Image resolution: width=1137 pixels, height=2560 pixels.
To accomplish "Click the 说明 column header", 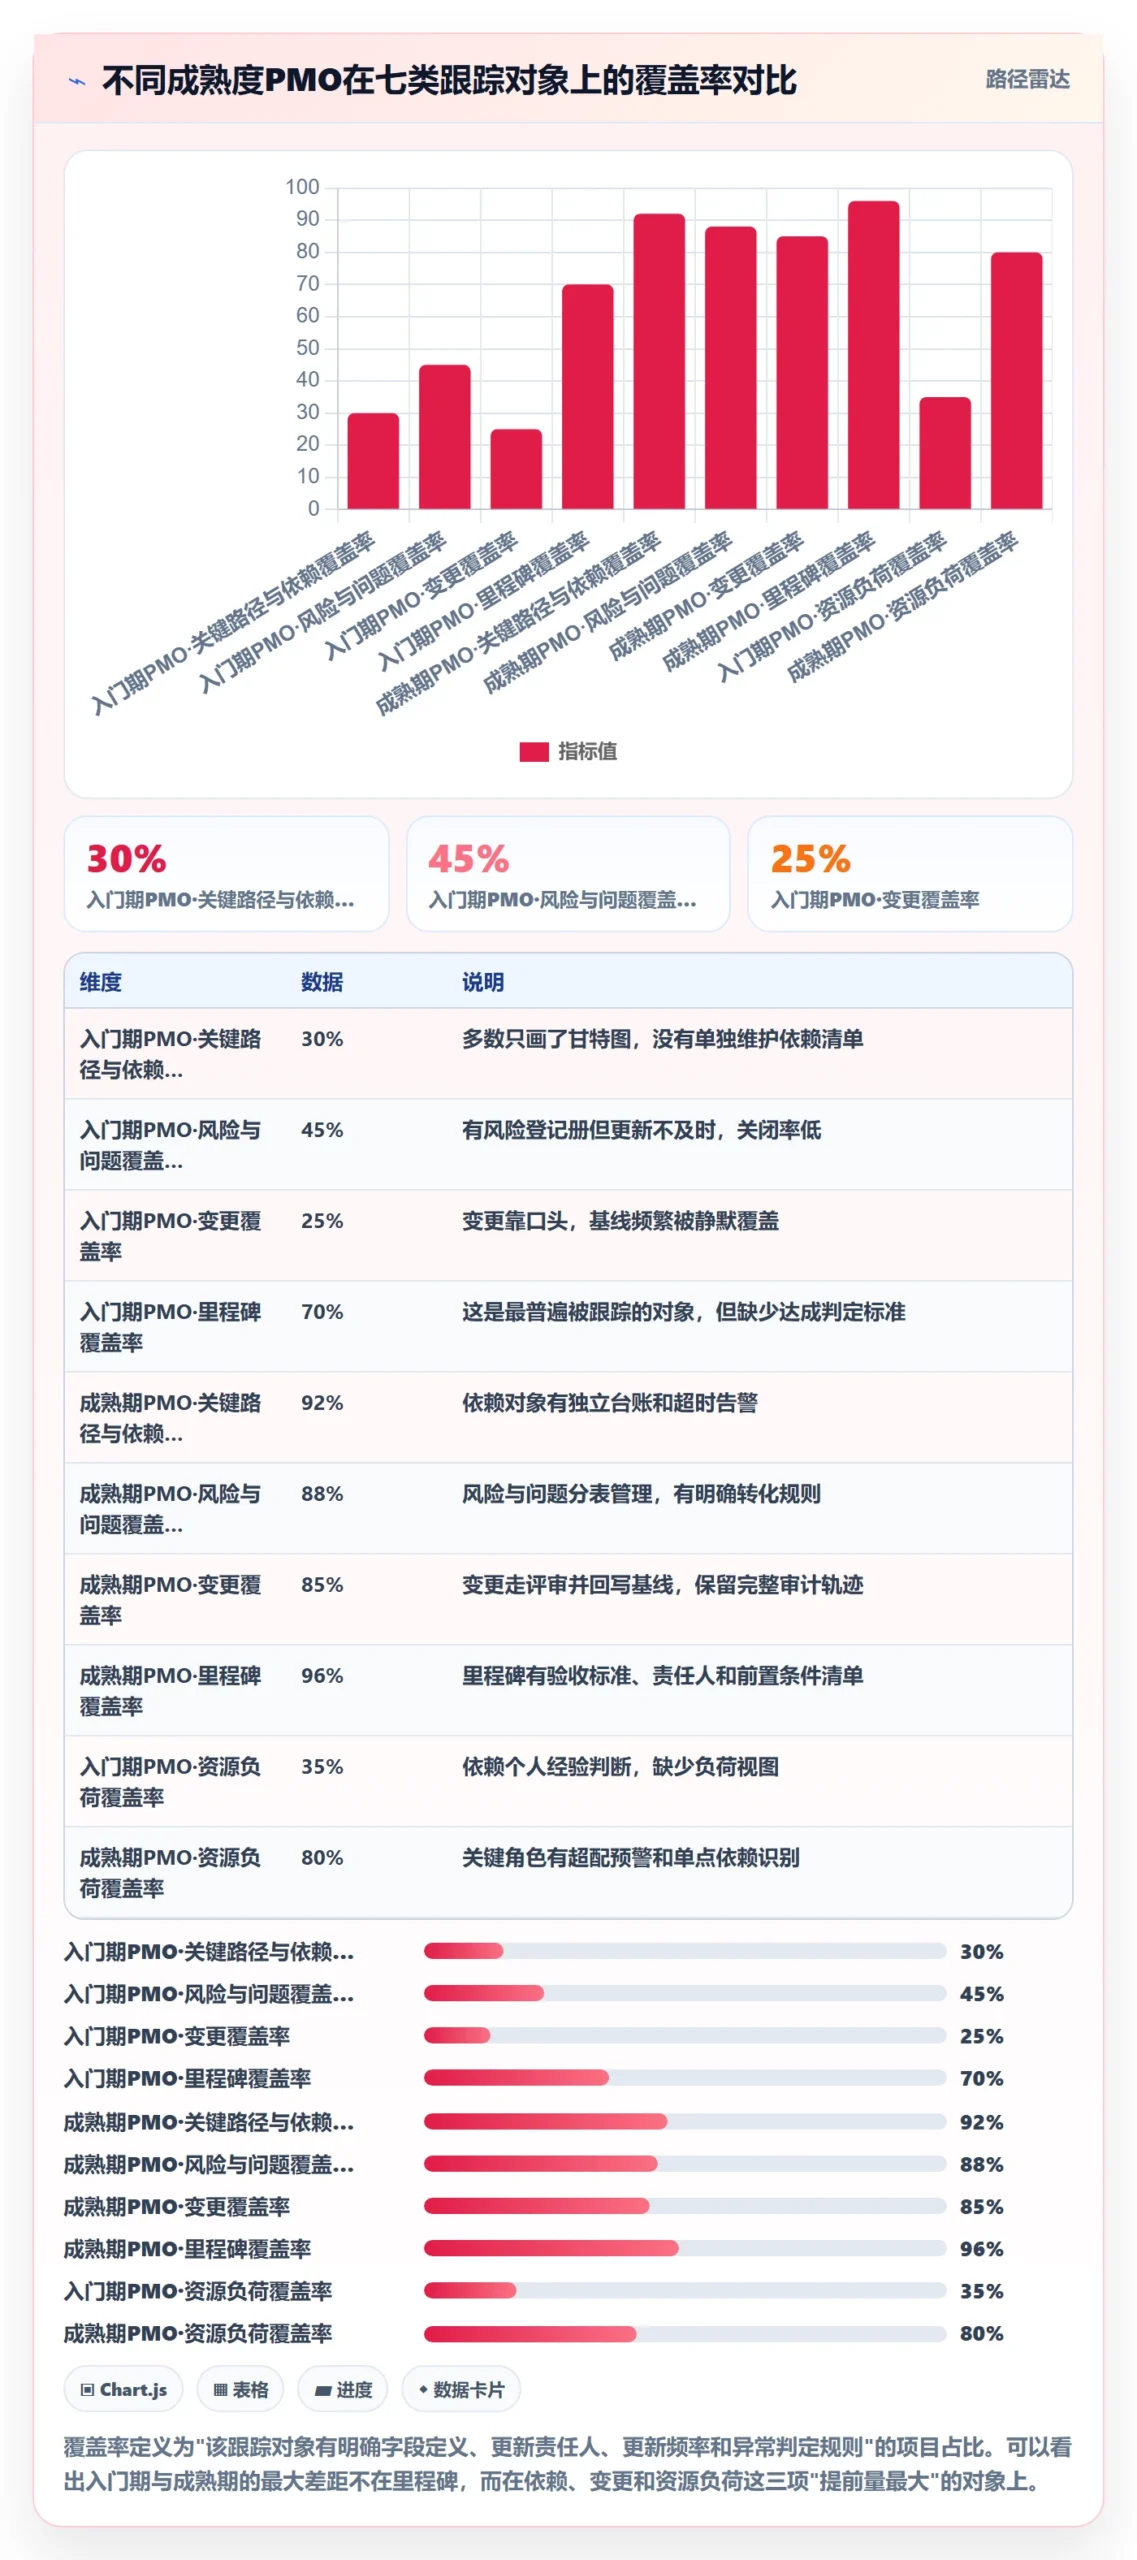I will coord(482,982).
